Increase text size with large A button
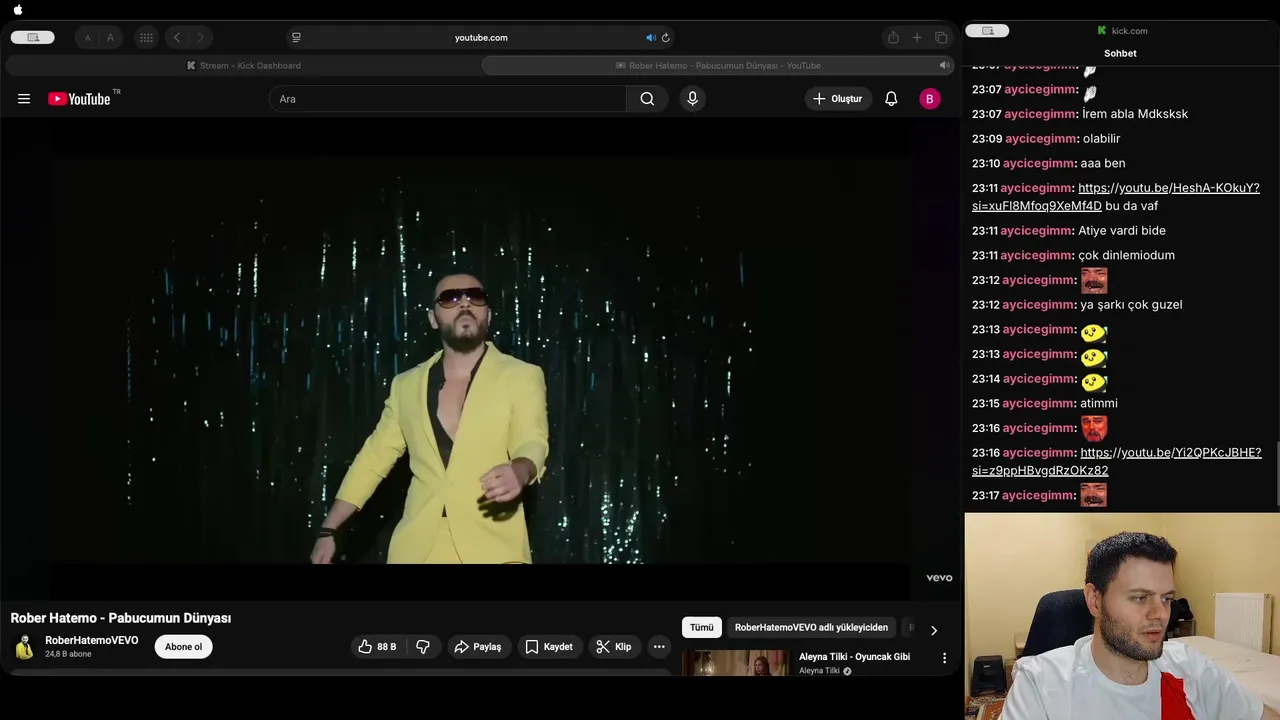Viewport: 1280px width, 720px height. 110,38
